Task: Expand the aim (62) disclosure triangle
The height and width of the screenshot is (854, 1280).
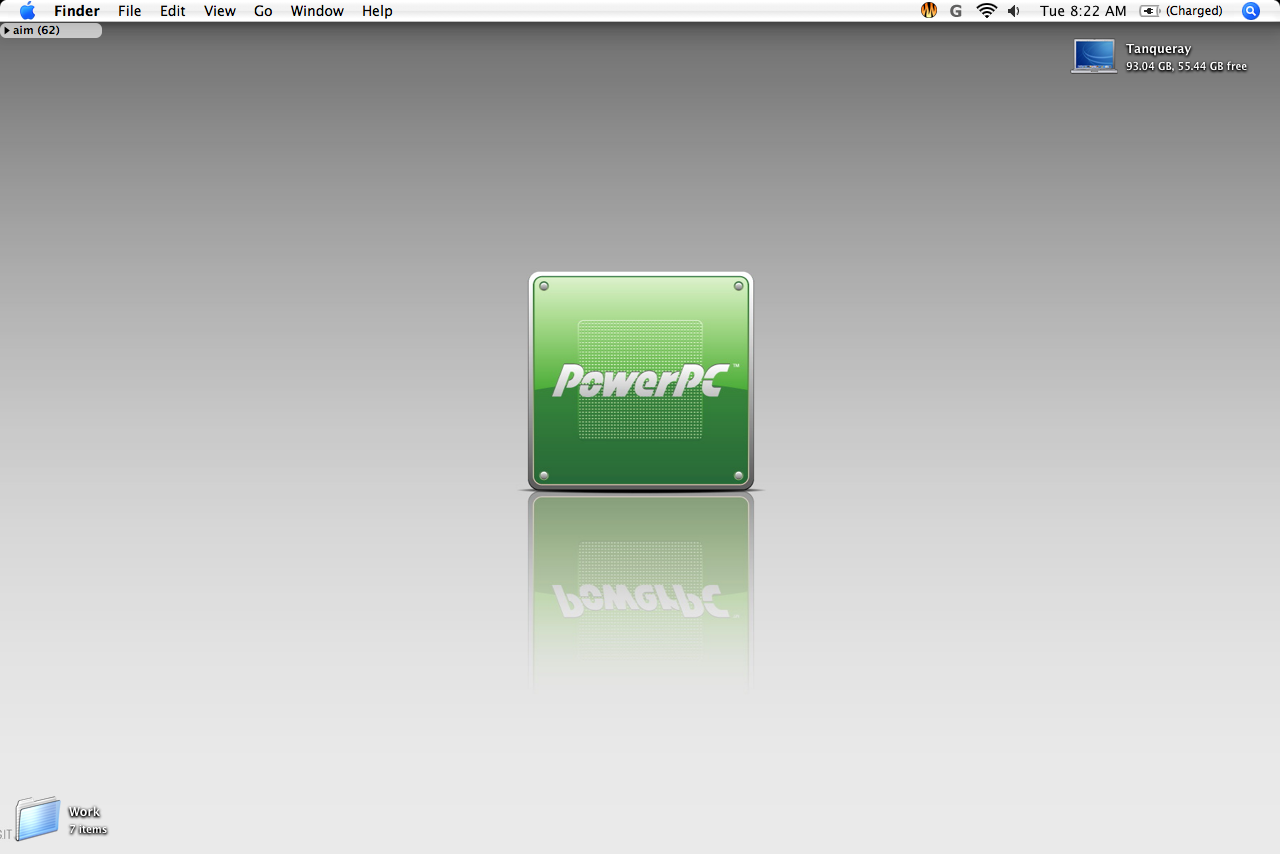Action: (7, 30)
